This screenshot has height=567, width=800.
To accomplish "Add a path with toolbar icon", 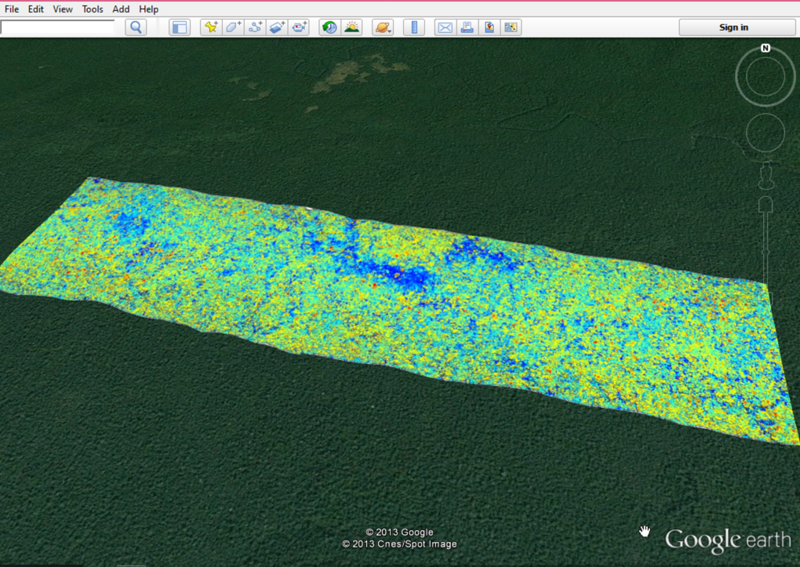I will [x=256, y=27].
